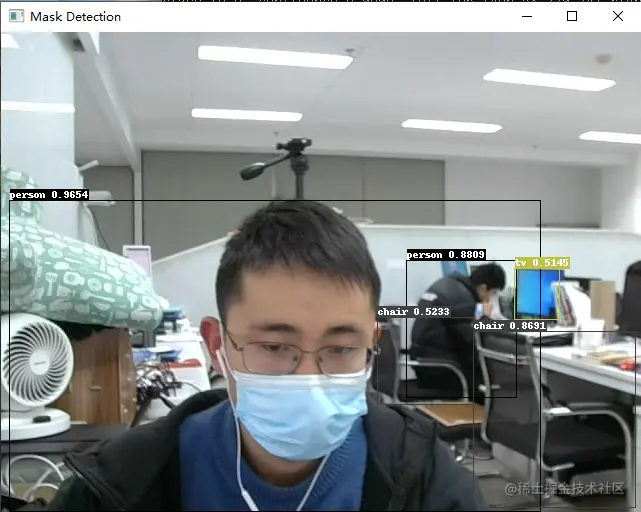Click the "chair 0.5233" detection label
Screen dimensions: 641x512
tap(414, 312)
